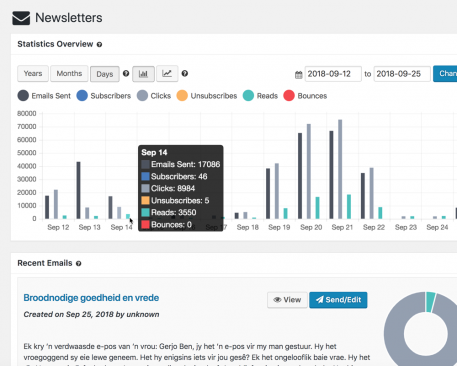Click 'Clicks: 8984' in the tooltip
Screen dimensions: 458x366
[x=173, y=188]
